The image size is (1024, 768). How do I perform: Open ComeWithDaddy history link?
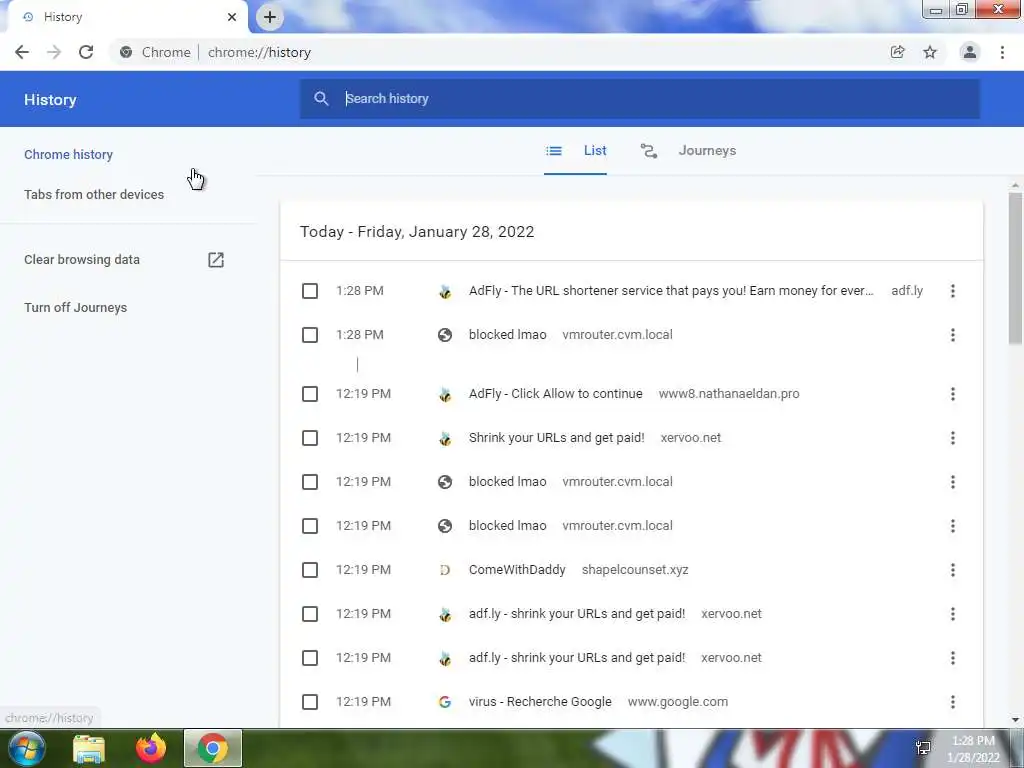[517, 570]
